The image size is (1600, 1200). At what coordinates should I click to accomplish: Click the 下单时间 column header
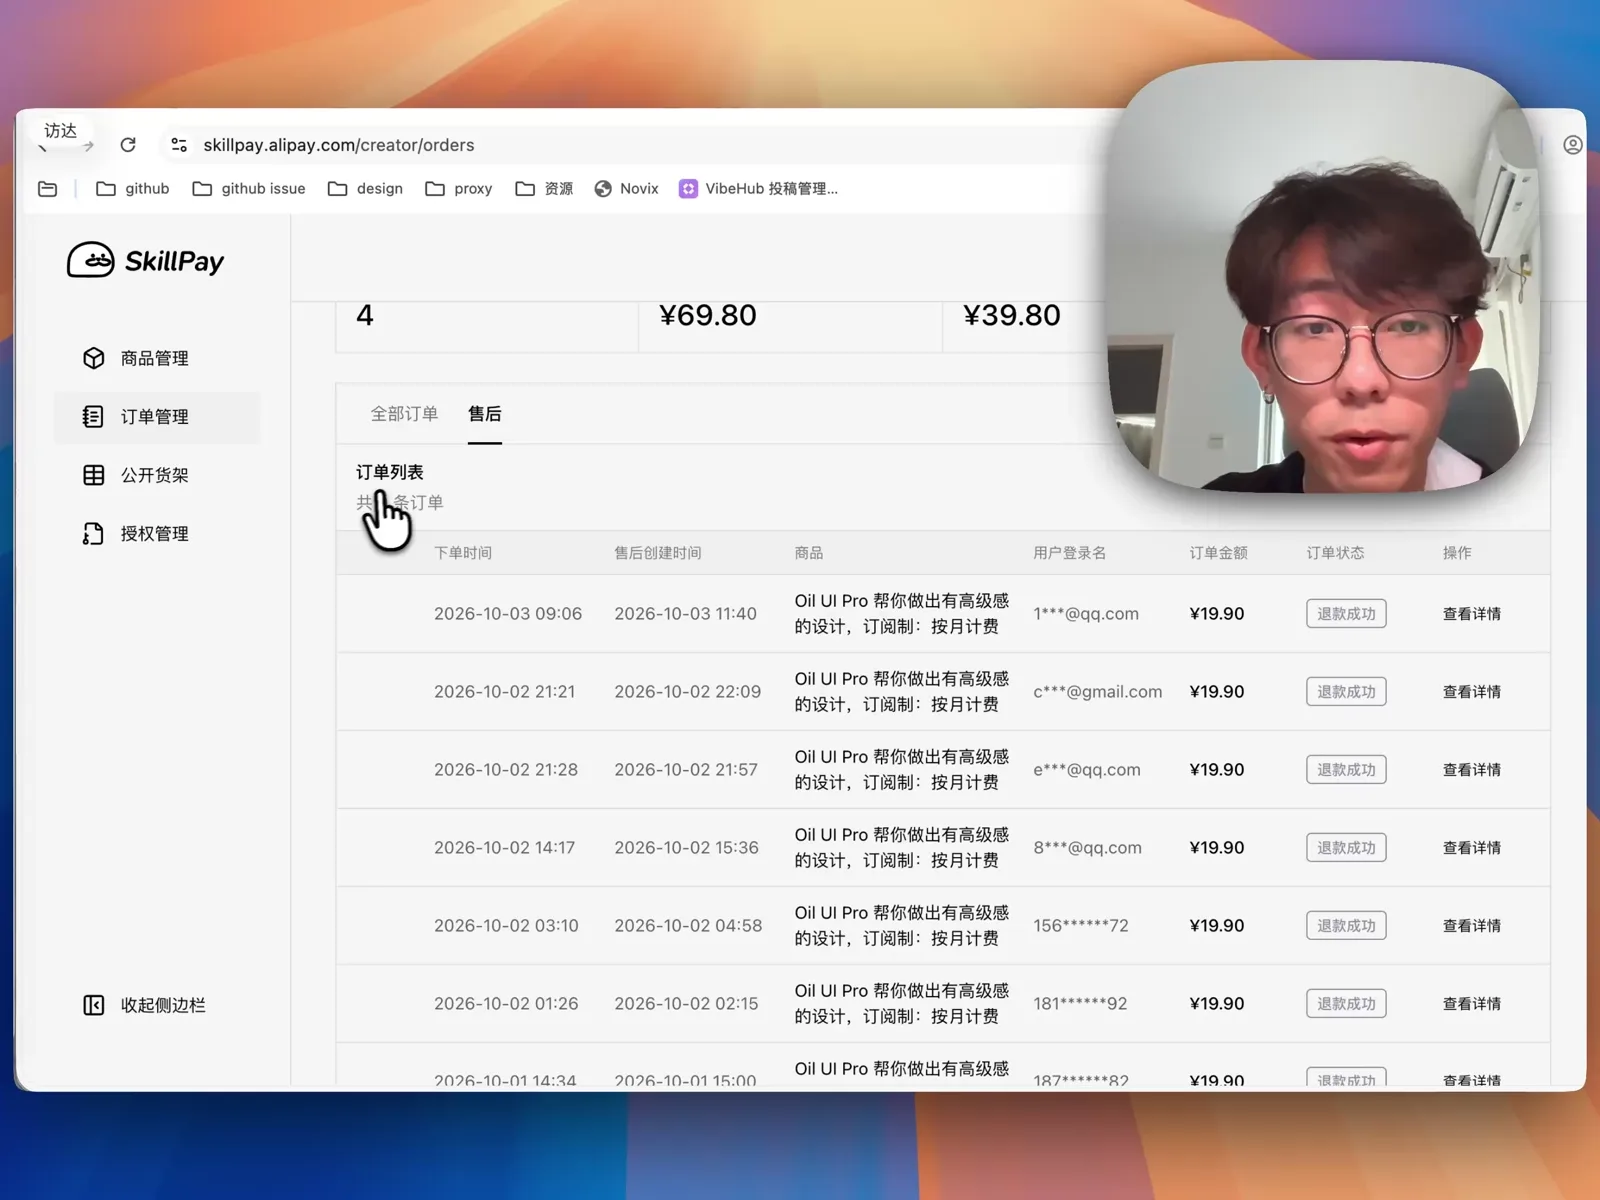(x=463, y=553)
